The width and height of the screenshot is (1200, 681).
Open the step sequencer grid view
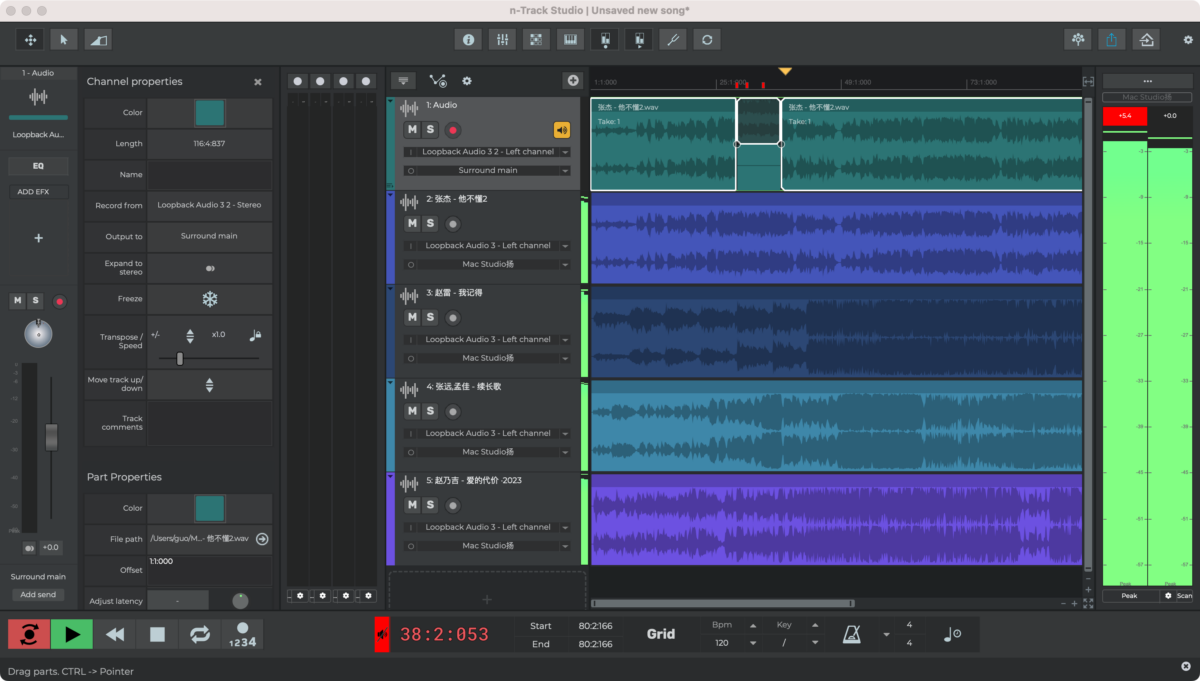point(536,39)
